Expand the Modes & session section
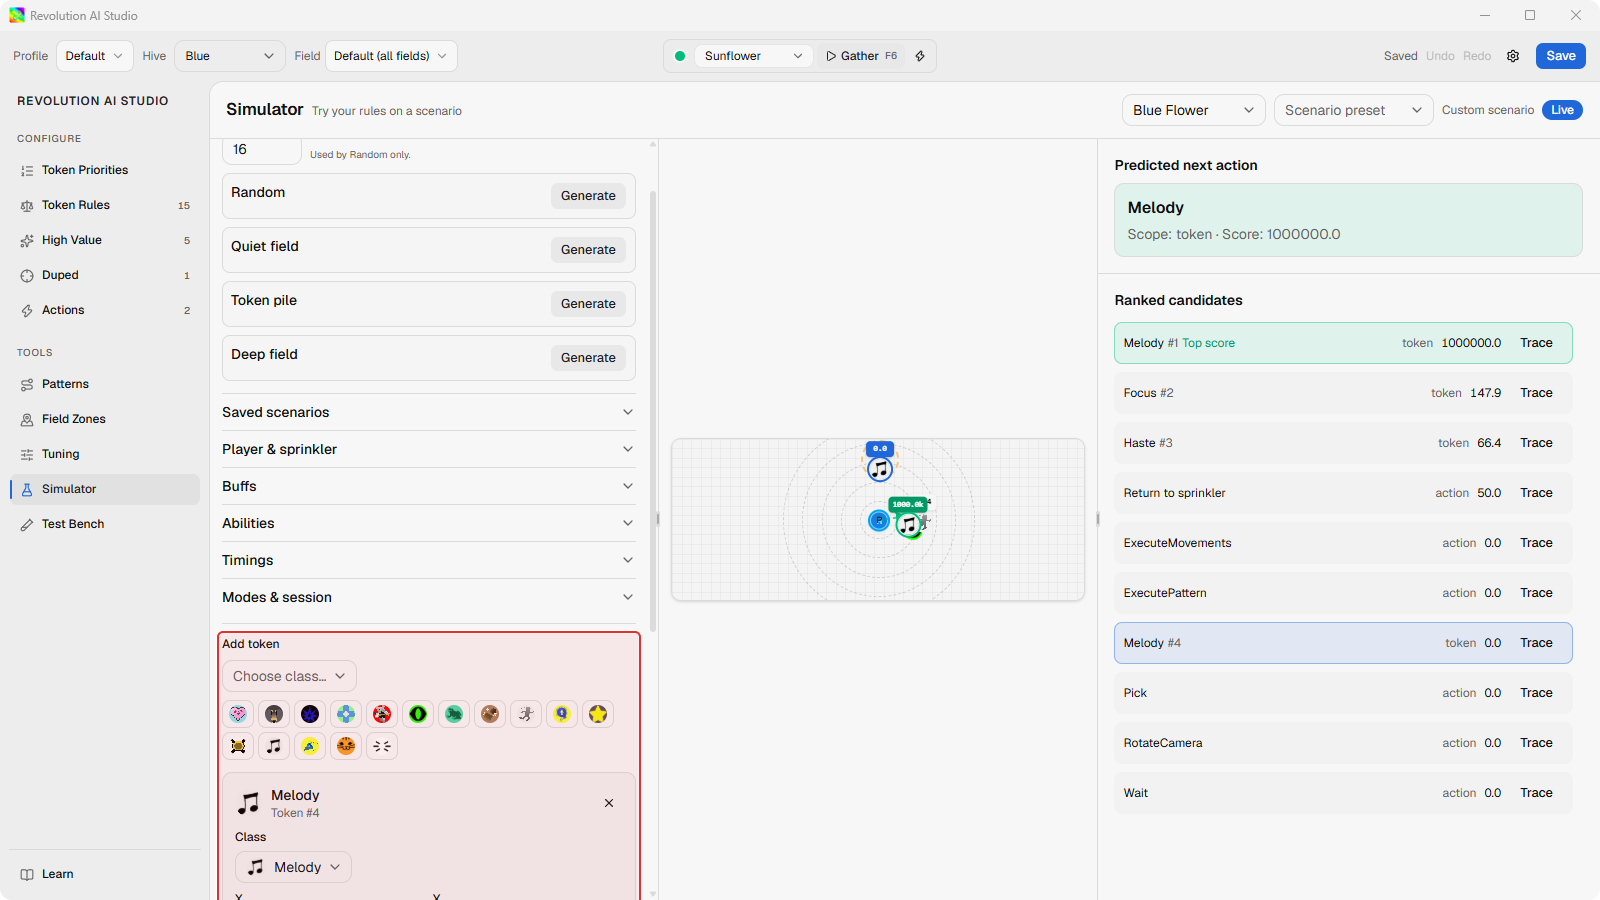 (x=429, y=597)
